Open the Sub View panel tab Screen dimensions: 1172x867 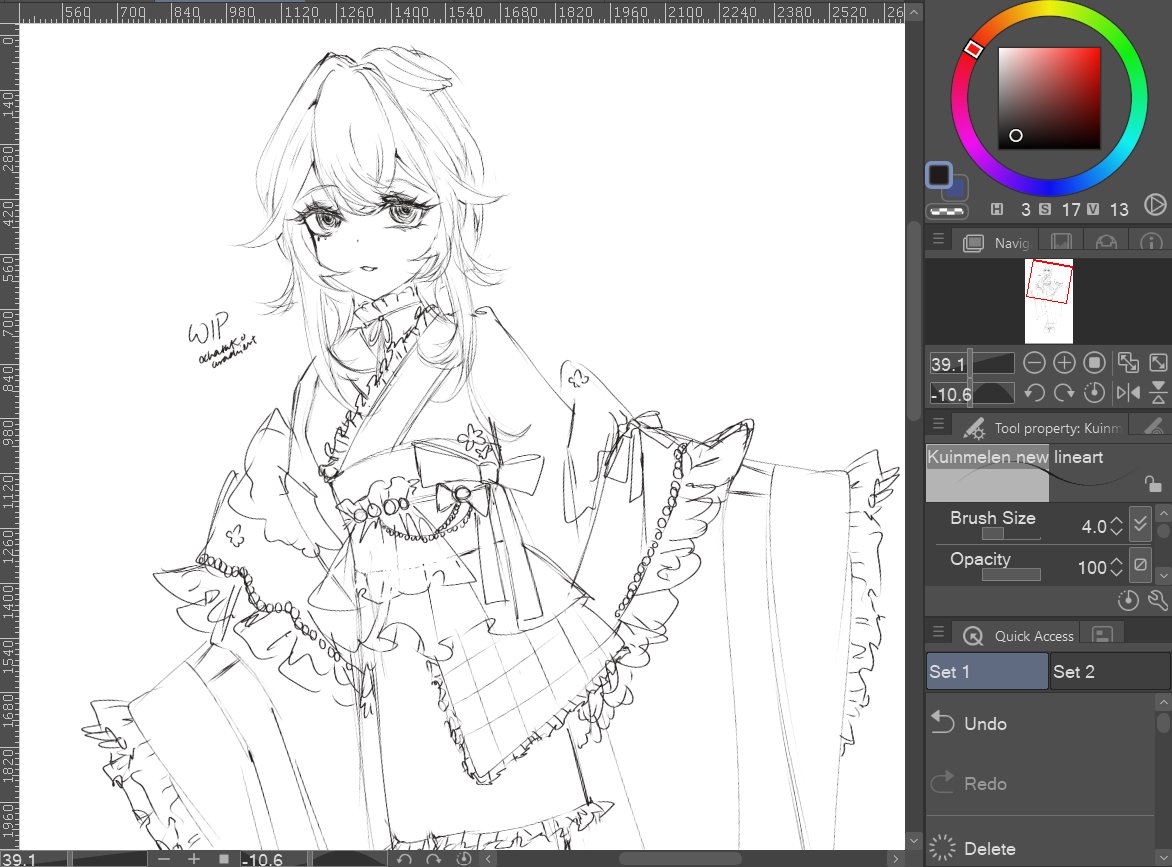[1061, 242]
